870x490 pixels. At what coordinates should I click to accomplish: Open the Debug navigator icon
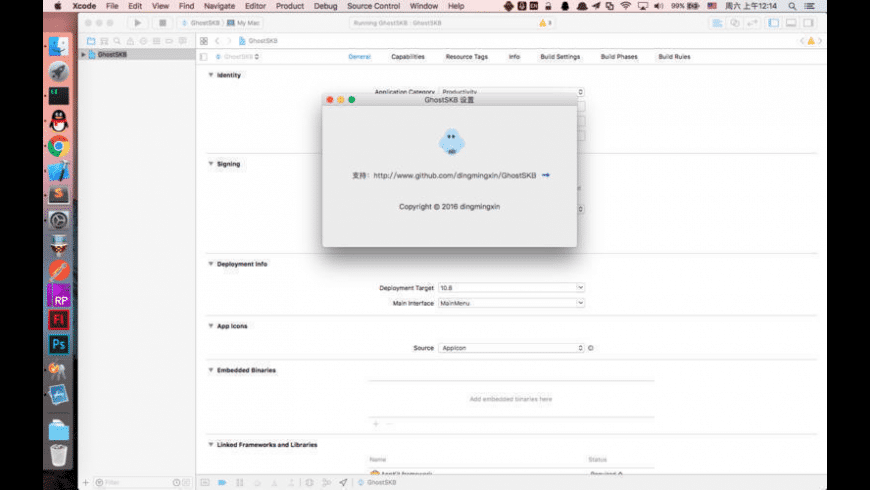(156, 41)
